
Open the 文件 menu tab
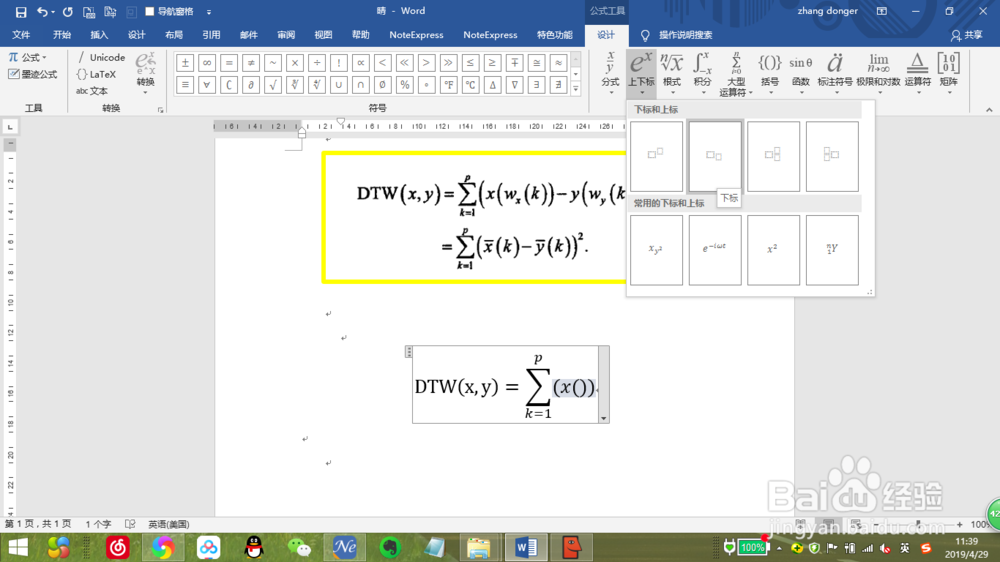click(x=21, y=35)
